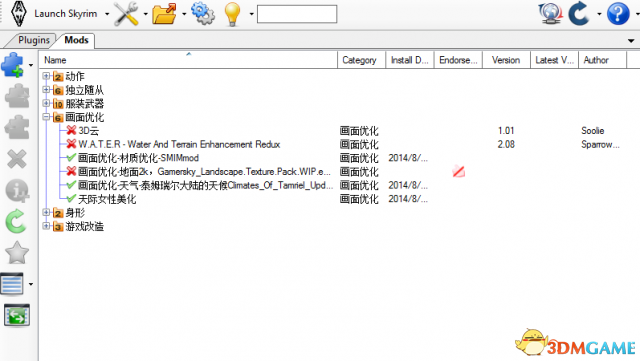
Task: Select the 独立随从 folder row
Action: (84, 90)
